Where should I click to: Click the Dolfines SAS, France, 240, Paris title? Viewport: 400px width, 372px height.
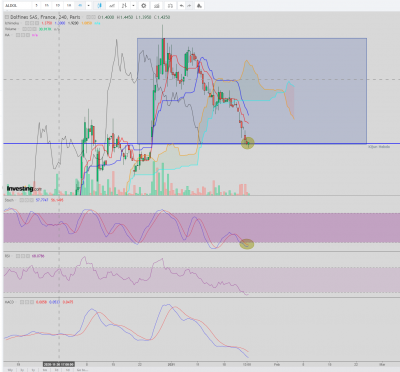(45, 17)
